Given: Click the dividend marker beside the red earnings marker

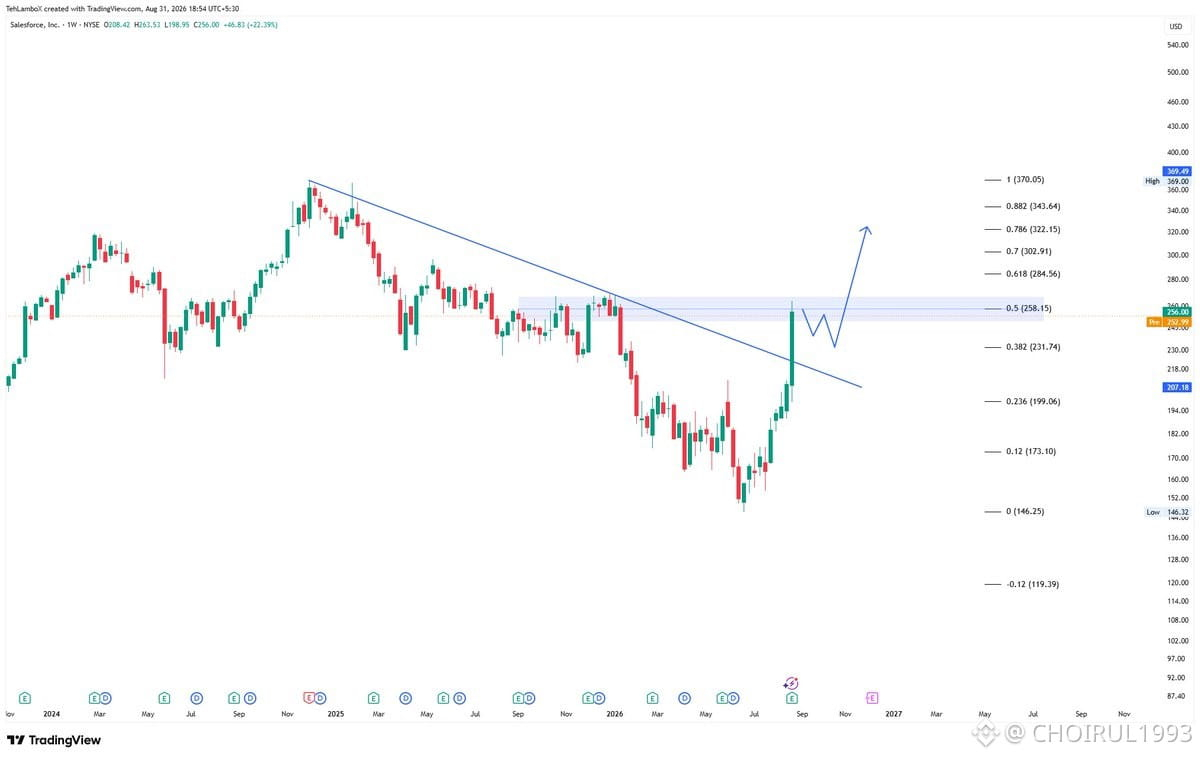Looking at the screenshot, I should click(x=320, y=698).
